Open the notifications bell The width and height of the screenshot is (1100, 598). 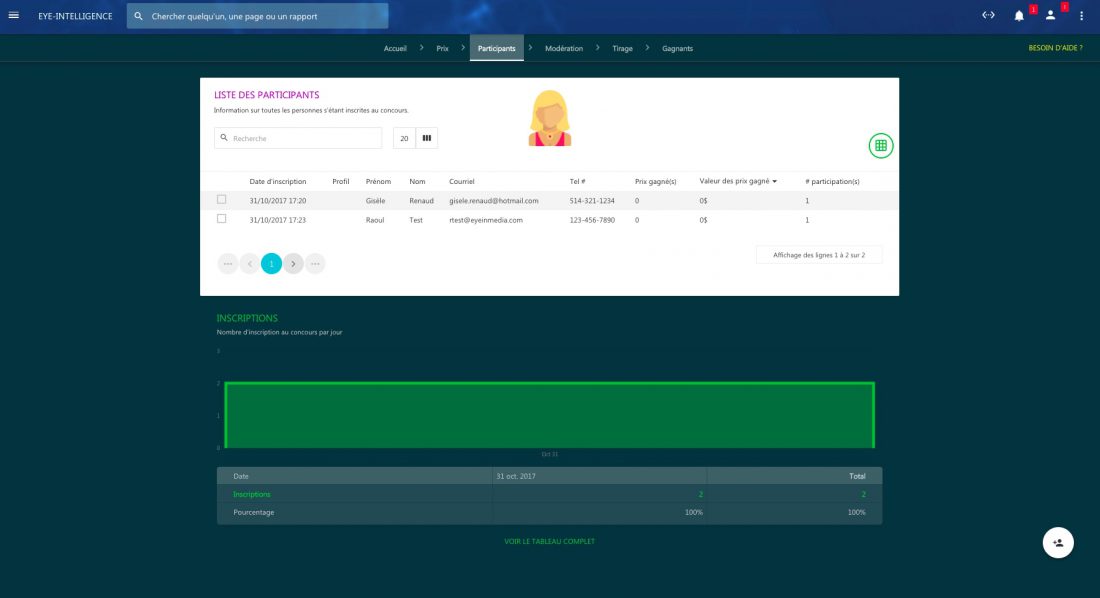coord(1019,15)
